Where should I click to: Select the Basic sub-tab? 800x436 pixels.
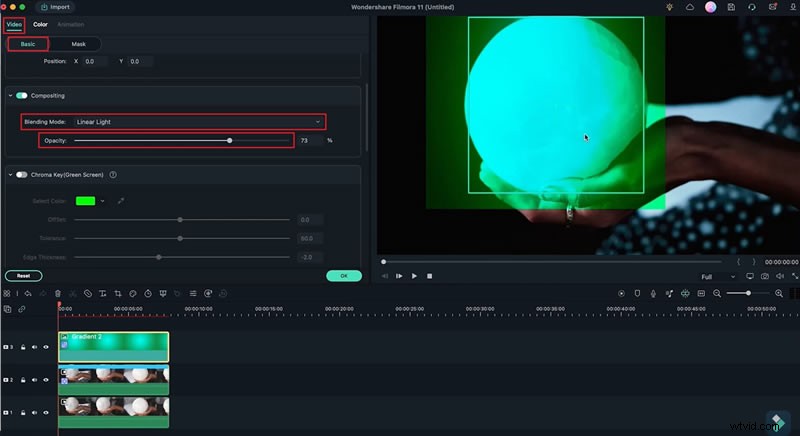(x=28, y=44)
